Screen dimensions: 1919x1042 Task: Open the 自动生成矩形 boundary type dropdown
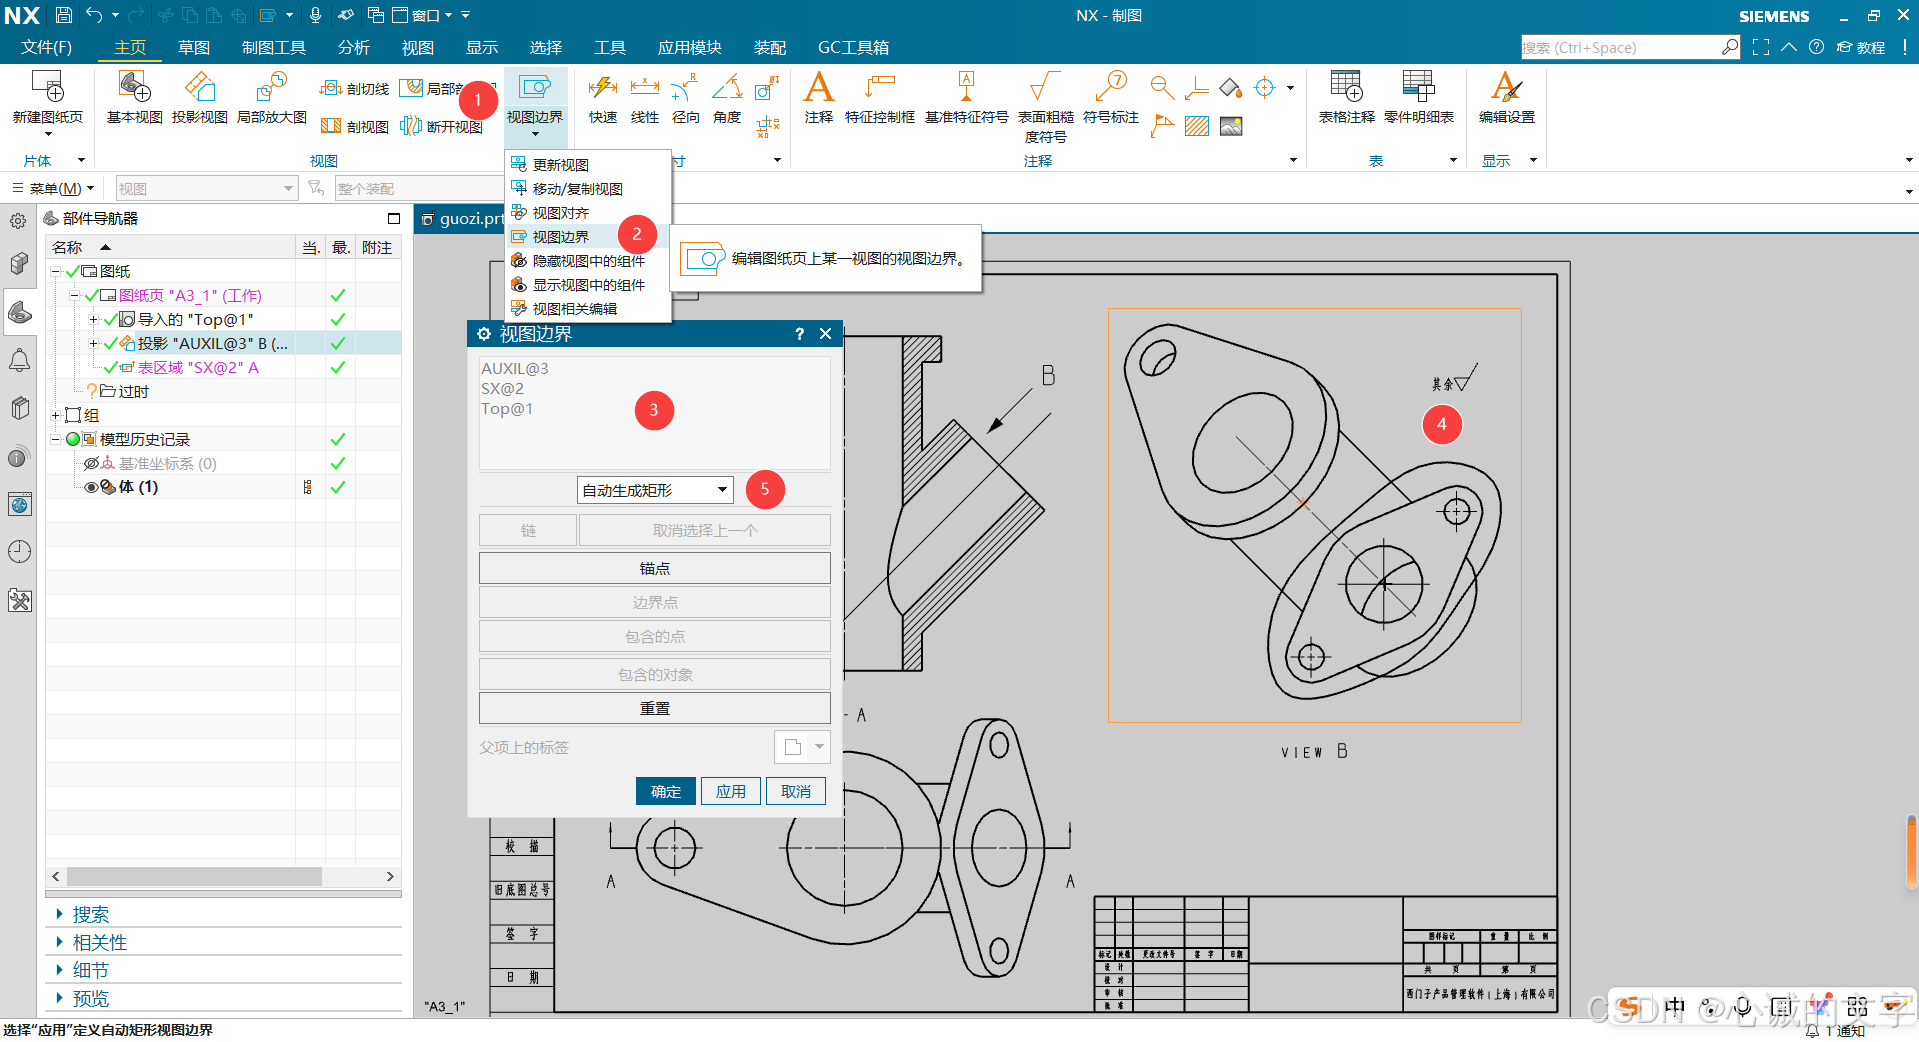[655, 490]
